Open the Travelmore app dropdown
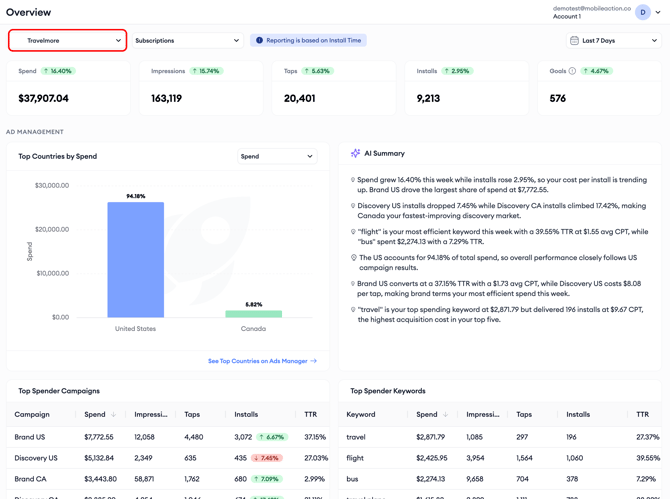The width and height of the screenshot is (670, 499). (x=68, y=41)
